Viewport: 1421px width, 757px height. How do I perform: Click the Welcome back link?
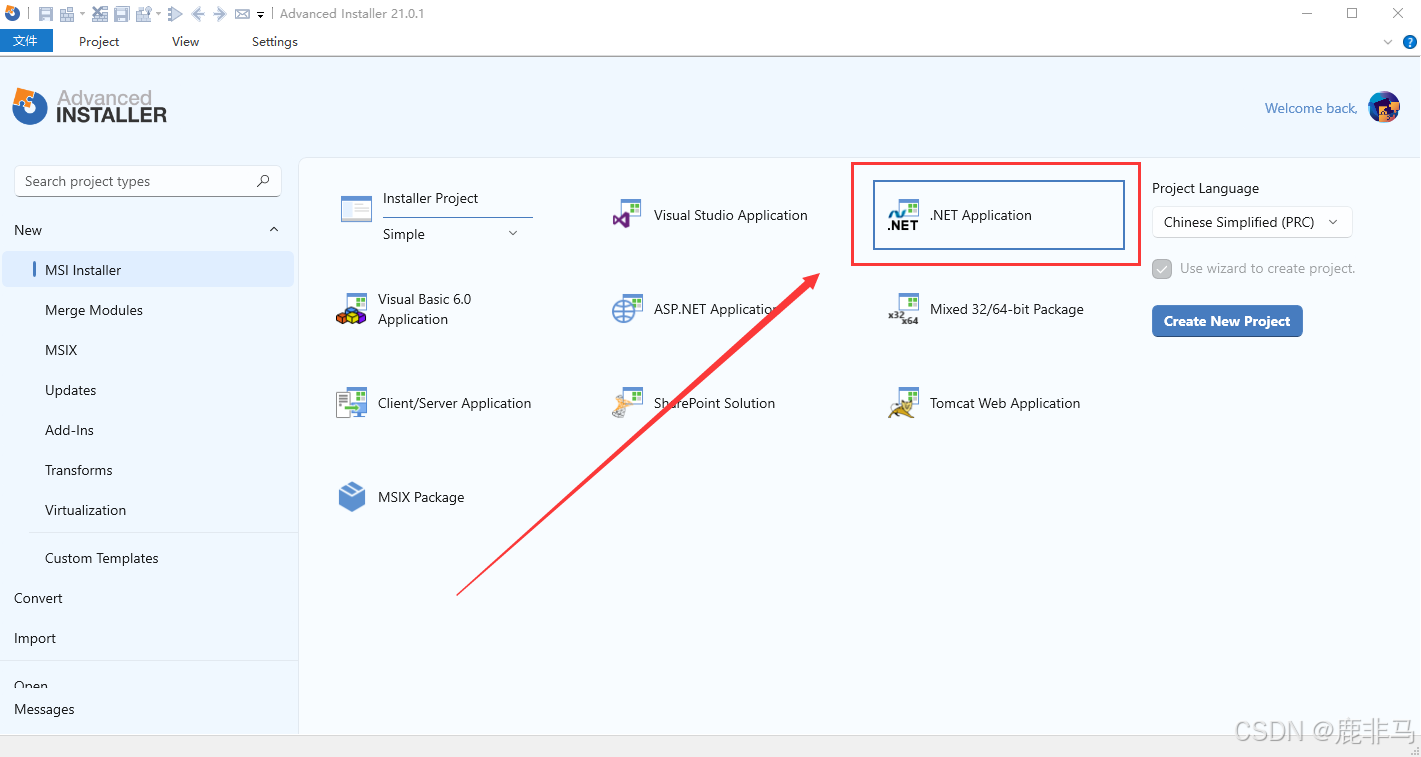[x=1311, y=108]
